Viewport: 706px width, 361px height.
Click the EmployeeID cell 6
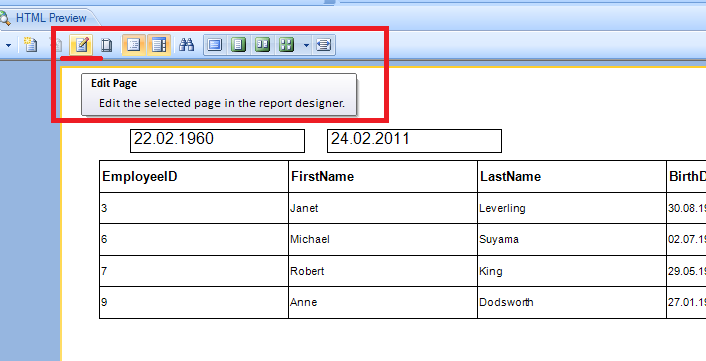click(194, 239)
